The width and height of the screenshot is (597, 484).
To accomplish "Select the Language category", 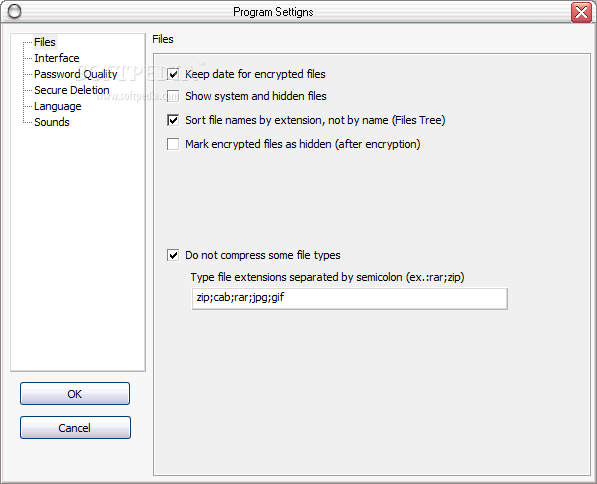I will (x=57, y=106).
